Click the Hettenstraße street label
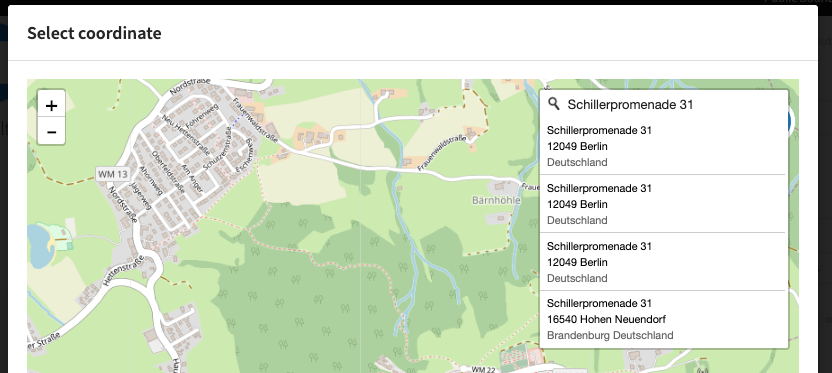Viewport: 832px width, 373px height. (123, 271)
